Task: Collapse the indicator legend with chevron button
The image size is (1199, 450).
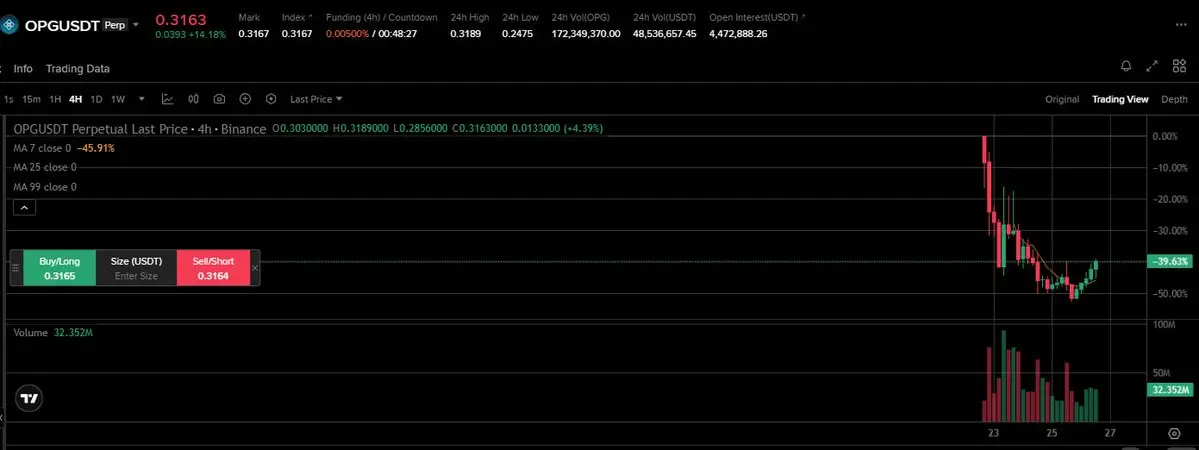Action: coord(24,207)
